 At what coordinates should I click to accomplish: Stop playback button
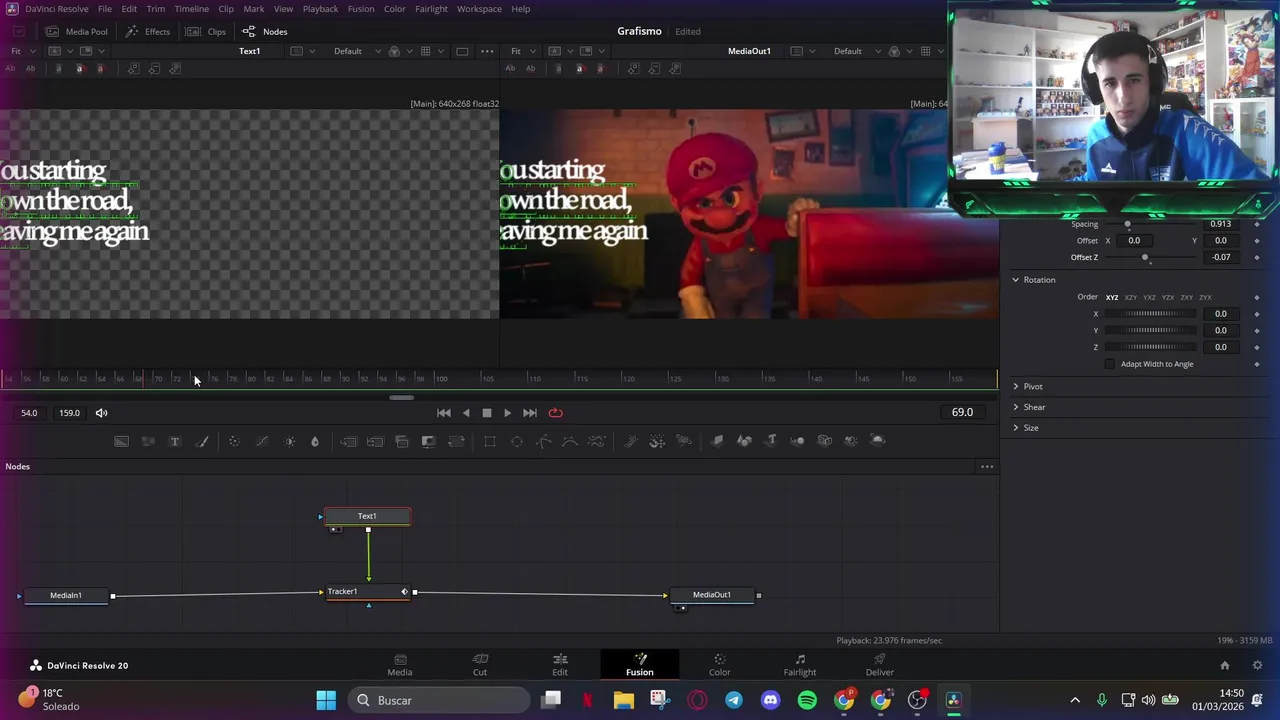coord(487,413)
